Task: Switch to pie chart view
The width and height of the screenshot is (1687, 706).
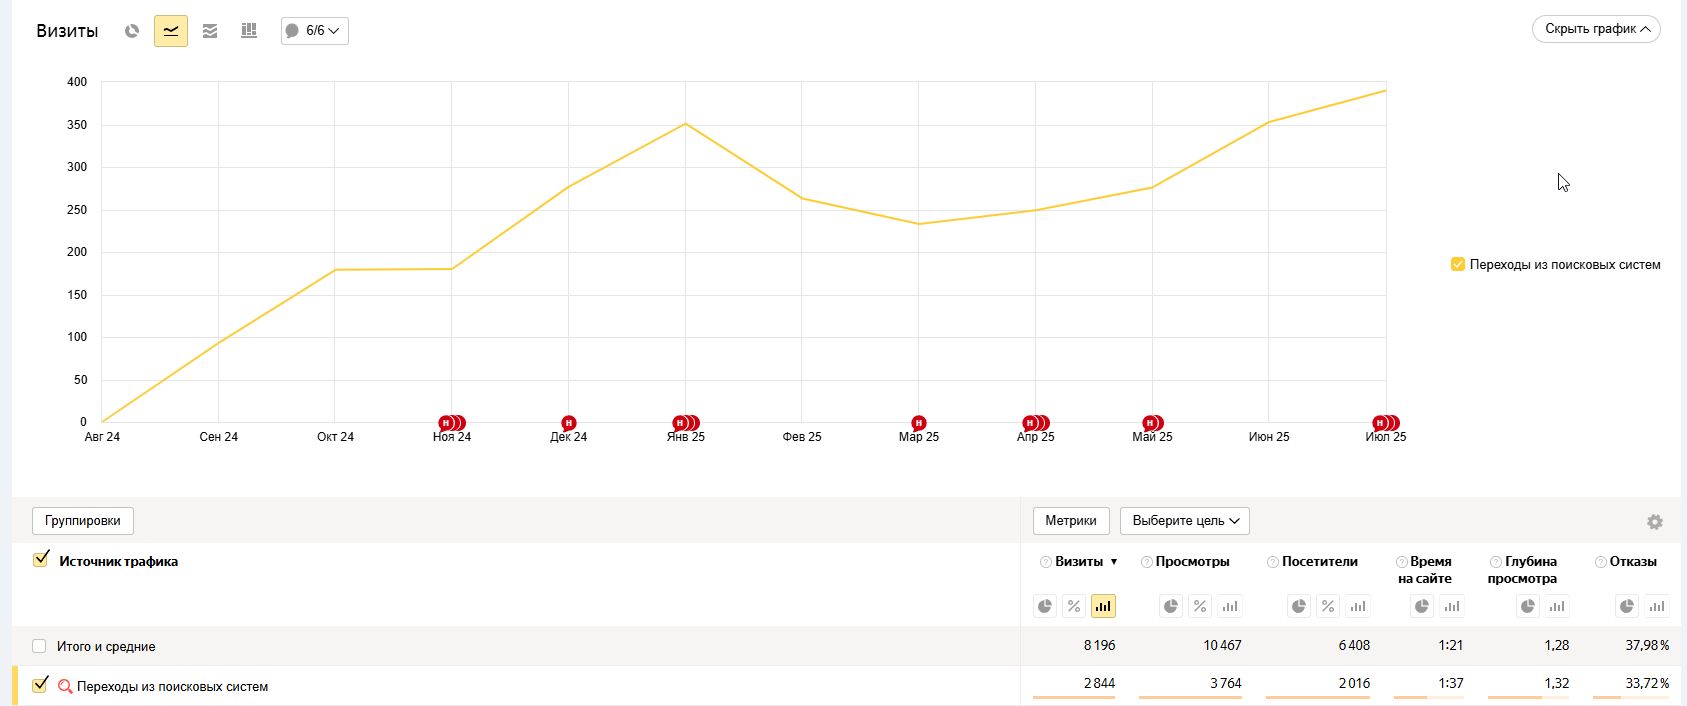Action: 131,31
